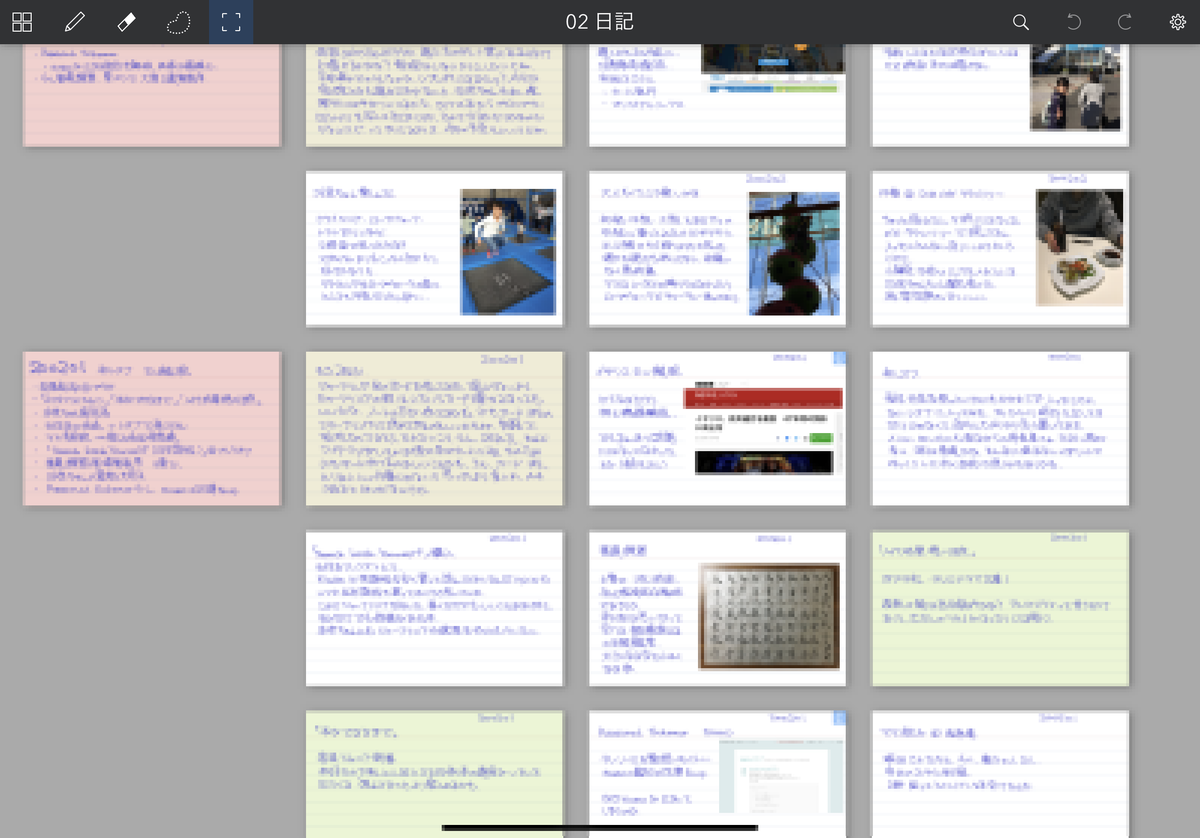Open the note with the jumping child photo
This screenshot has height=838, width=1200.
pos(435,248)
